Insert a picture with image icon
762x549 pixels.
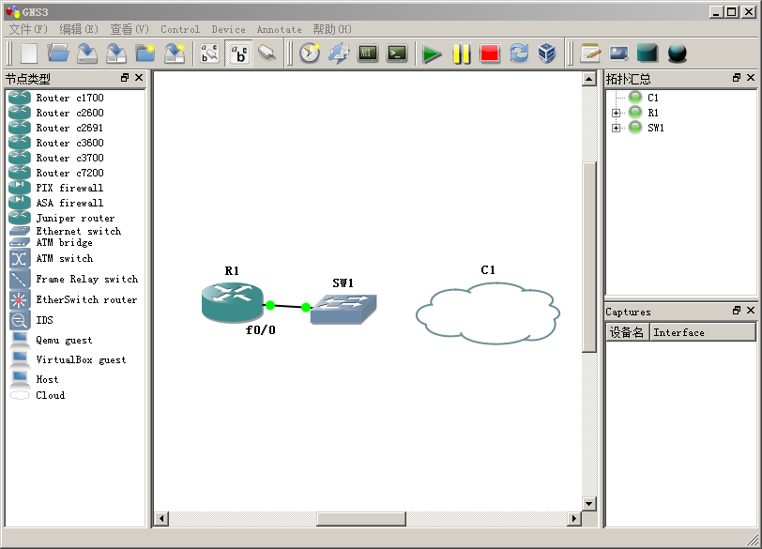(x=619, y=53)
